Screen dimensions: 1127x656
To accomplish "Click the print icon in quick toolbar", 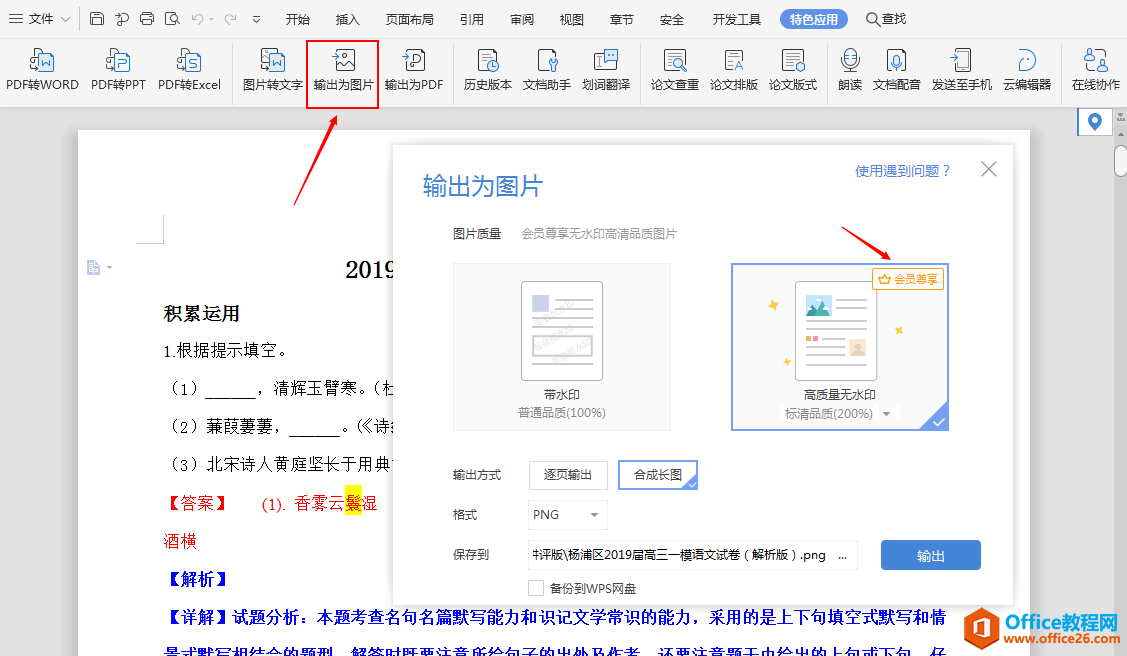I will 147,19.
